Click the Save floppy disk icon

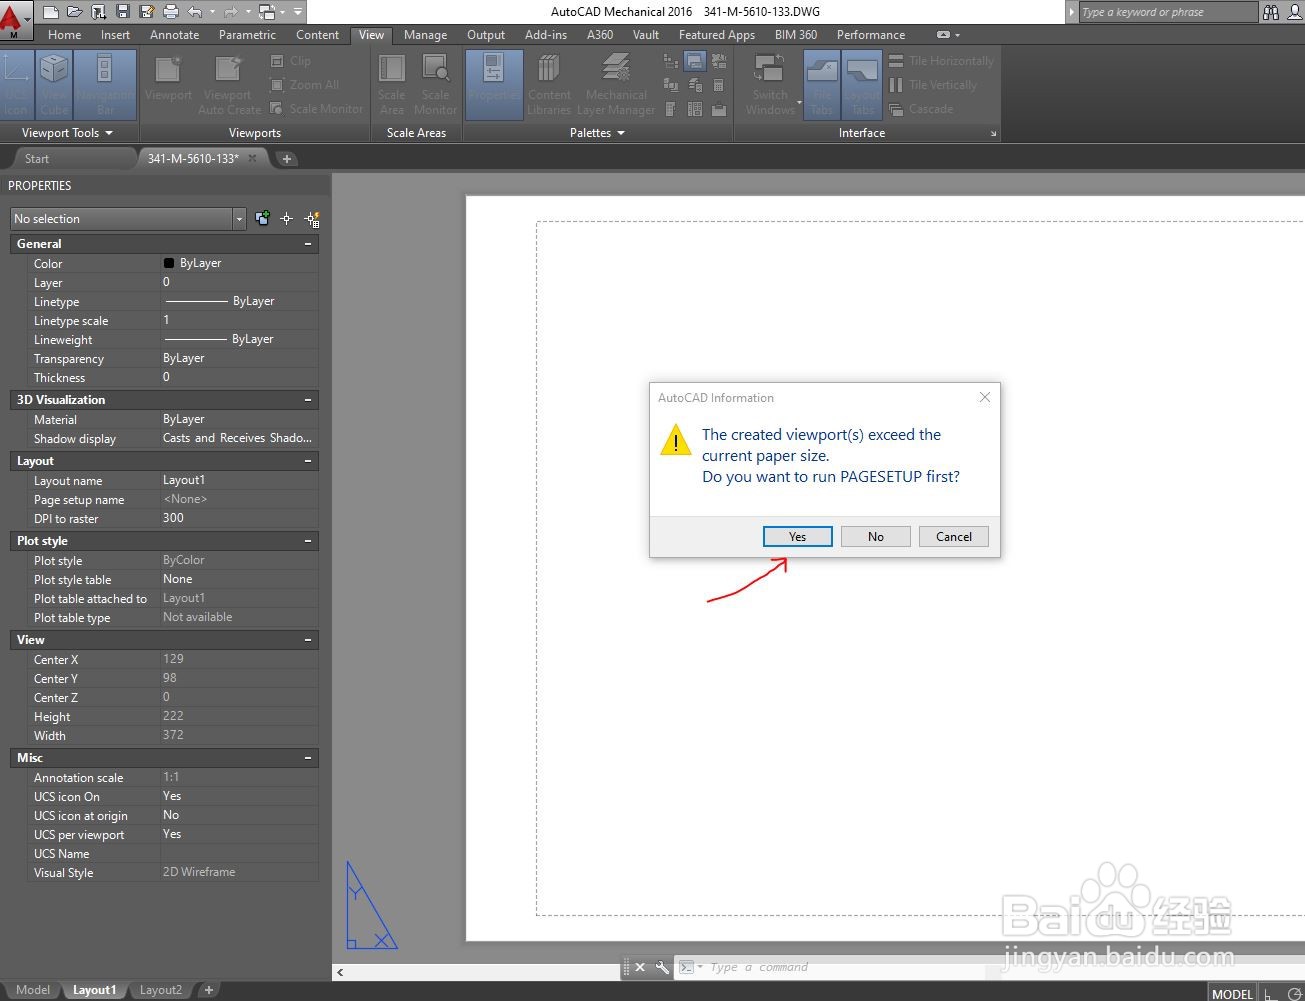[123, 12]
